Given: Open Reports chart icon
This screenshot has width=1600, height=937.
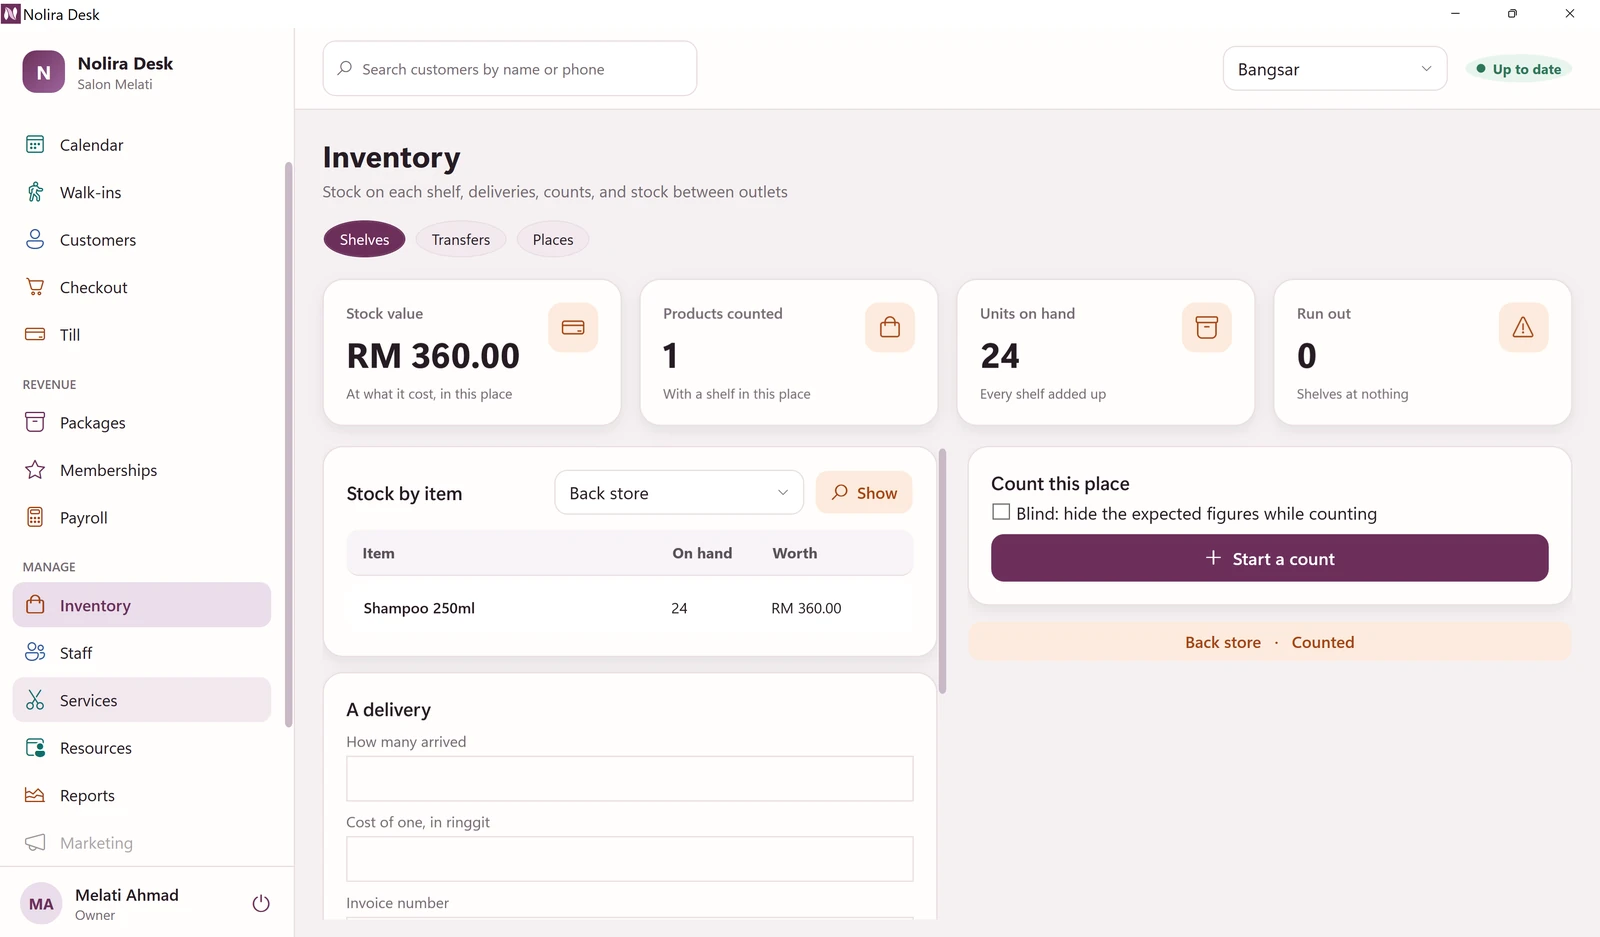Looking at the screenshot, I should pos(35,795).
